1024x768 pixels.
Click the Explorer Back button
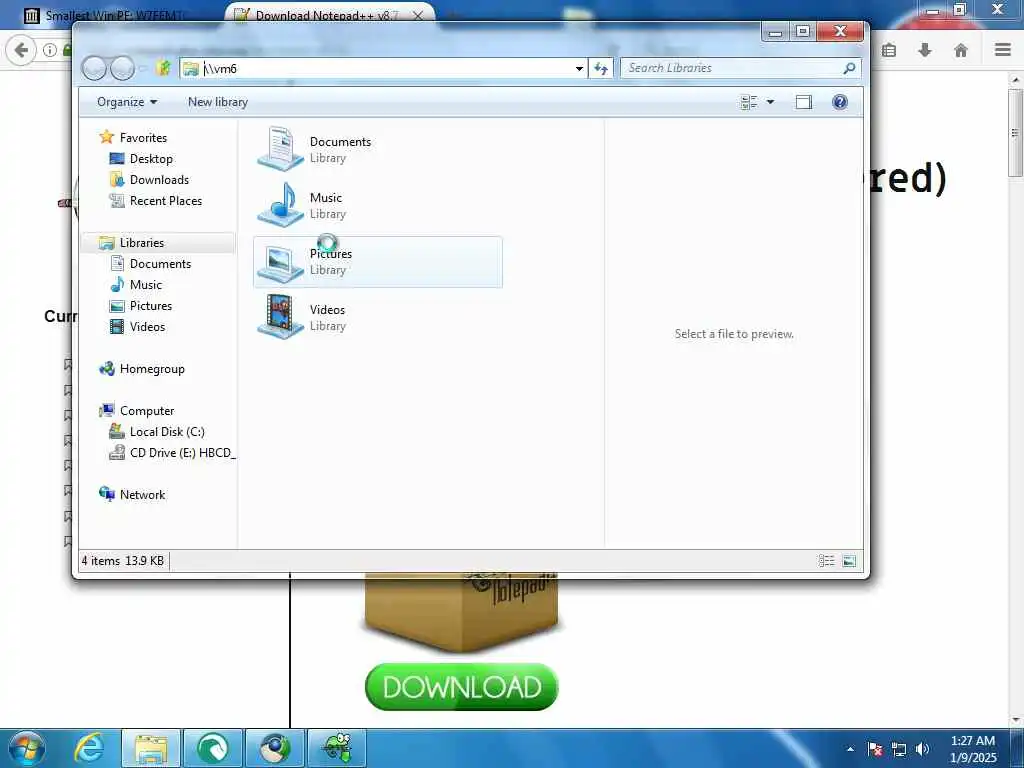pos(94,68)
